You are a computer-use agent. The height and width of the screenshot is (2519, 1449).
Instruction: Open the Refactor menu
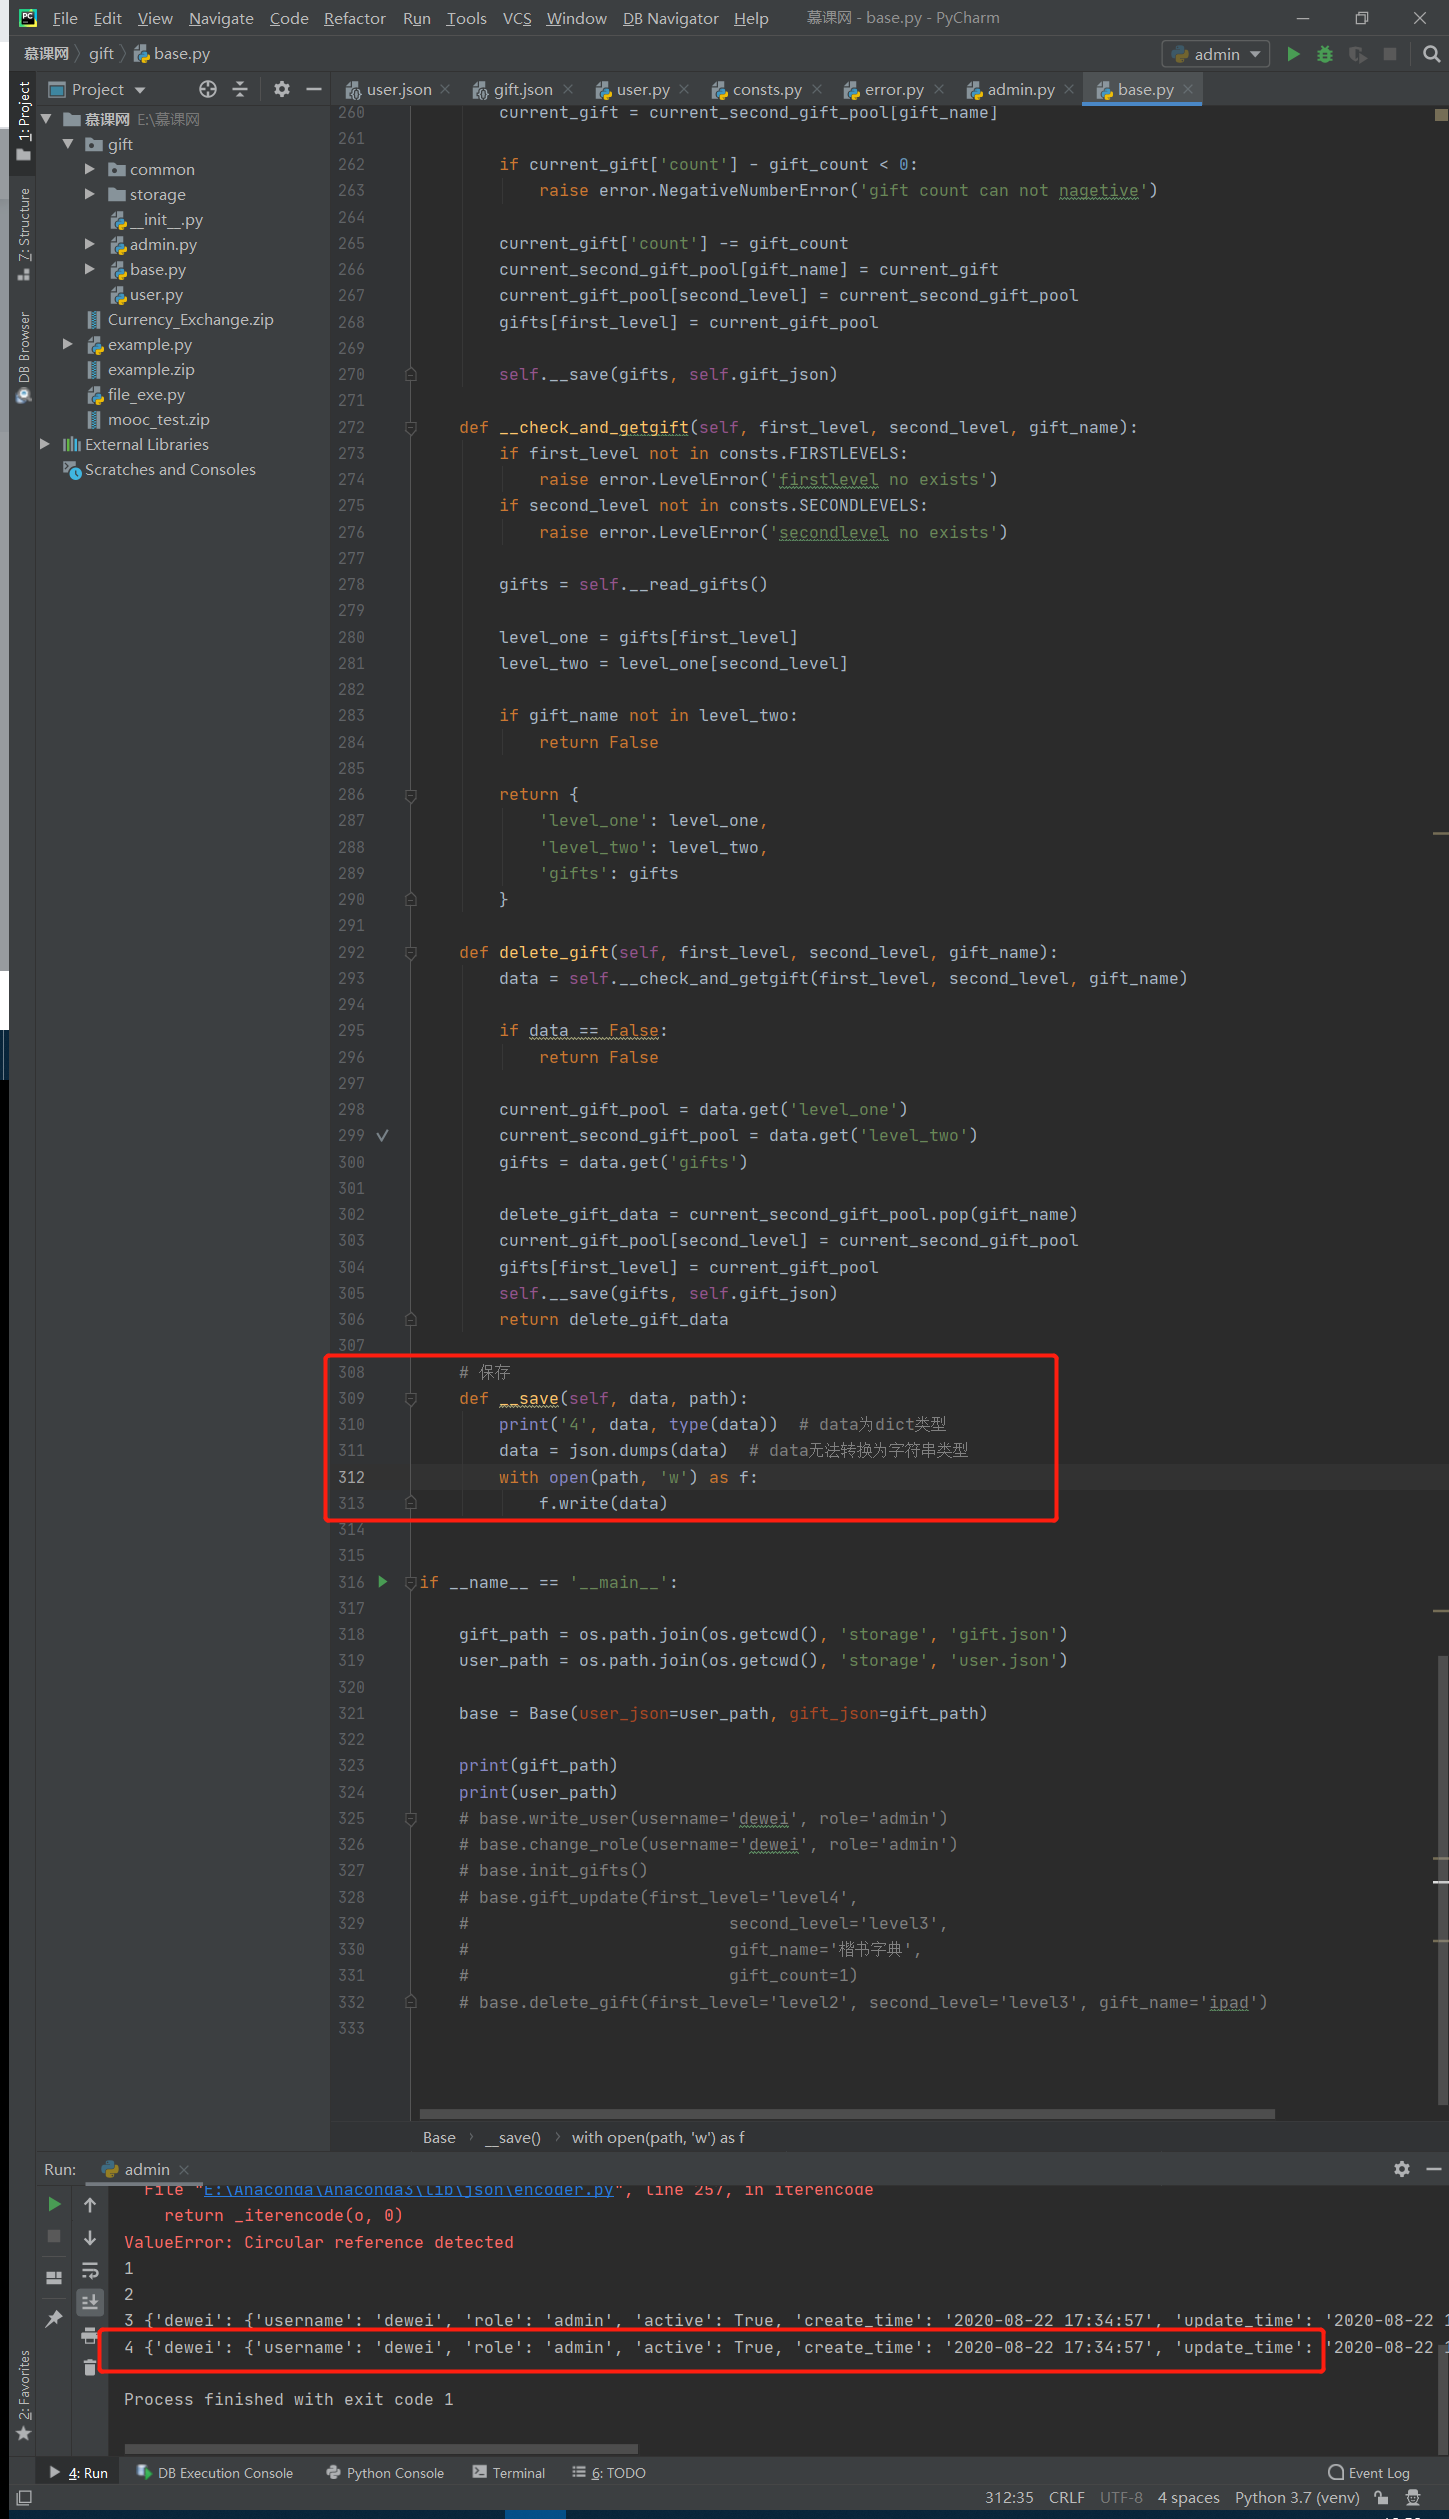(x=354, y=18)
